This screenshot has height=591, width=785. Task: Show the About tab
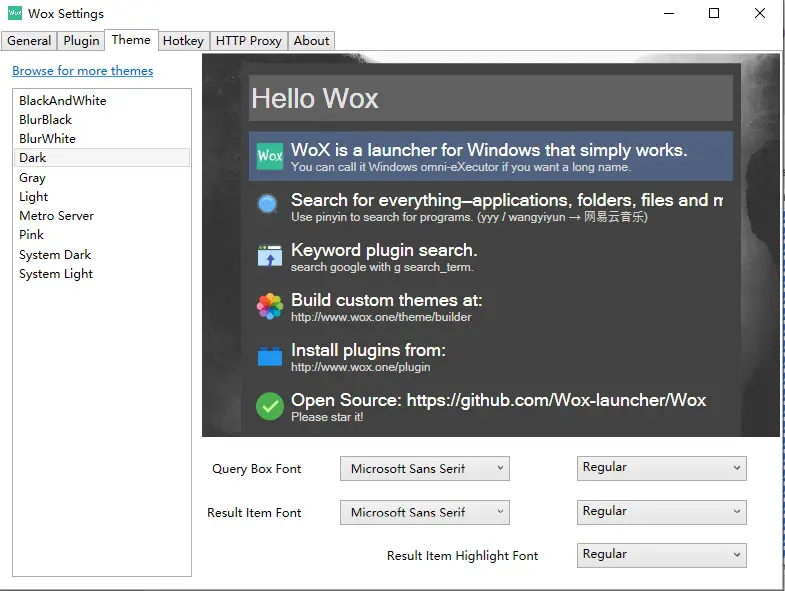pyautogui.click(x=311, y=41)
